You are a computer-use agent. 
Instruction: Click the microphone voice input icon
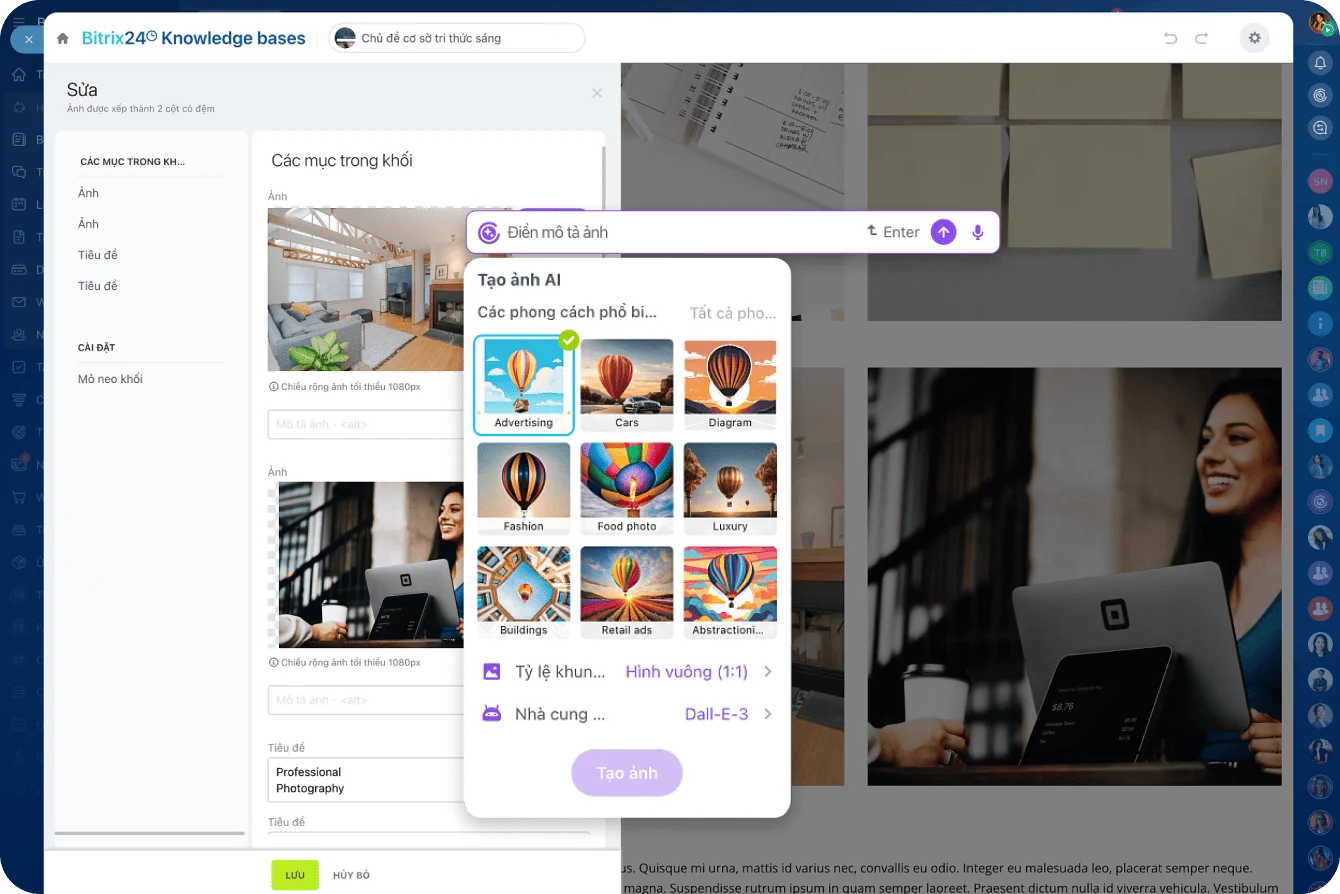(977, 232)
